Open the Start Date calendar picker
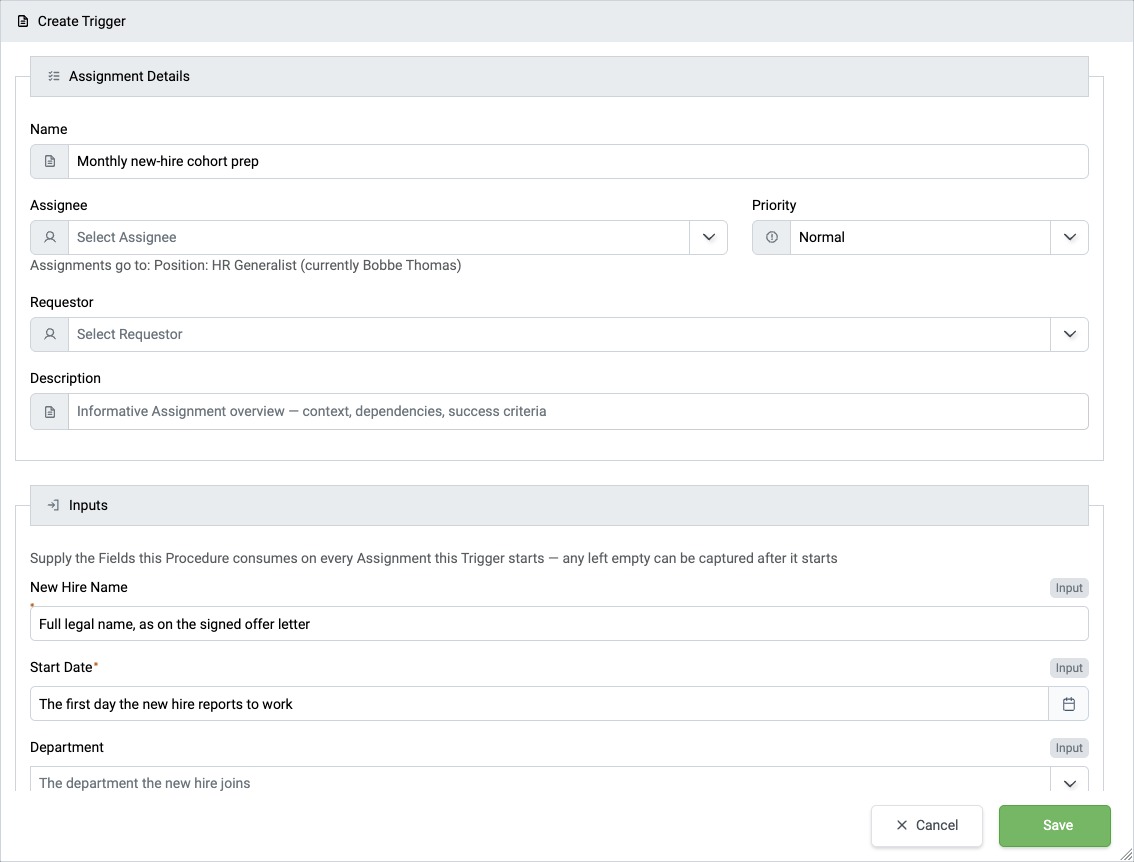The image size is (1134, 862). (1068, 704)
